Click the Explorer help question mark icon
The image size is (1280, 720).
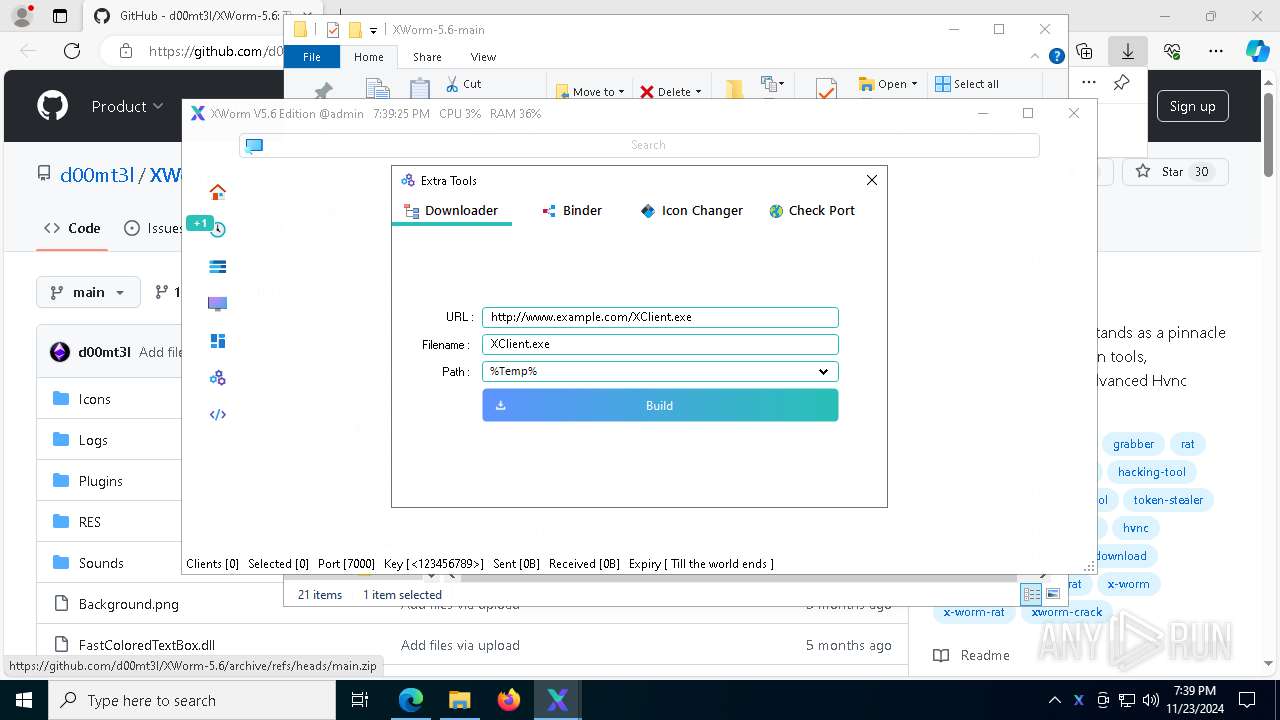click(x=1056, y=57)
